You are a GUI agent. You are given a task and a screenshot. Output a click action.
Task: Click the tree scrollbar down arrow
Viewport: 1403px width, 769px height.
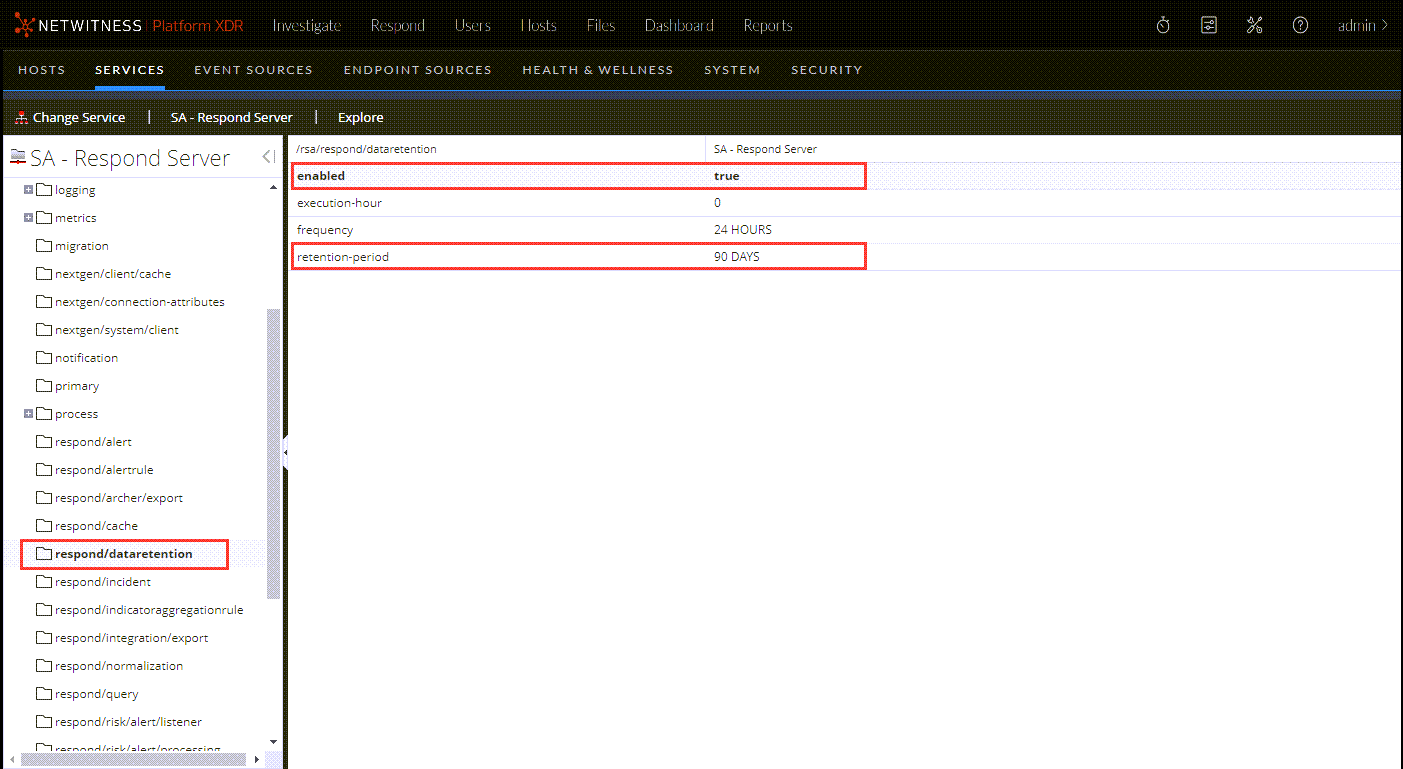[x=274, y=741]
